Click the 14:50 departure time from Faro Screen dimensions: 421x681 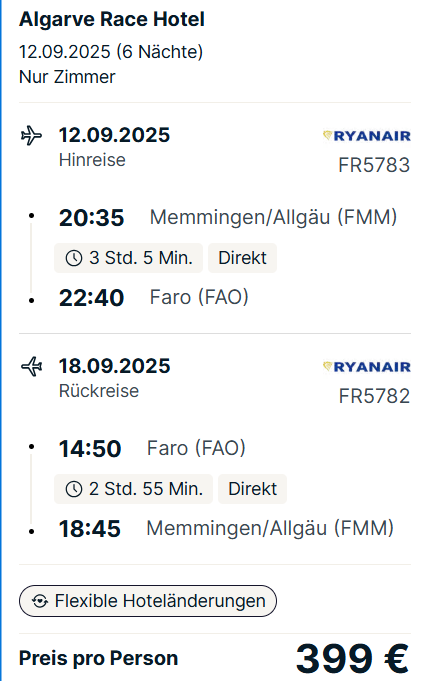(90, 449)
